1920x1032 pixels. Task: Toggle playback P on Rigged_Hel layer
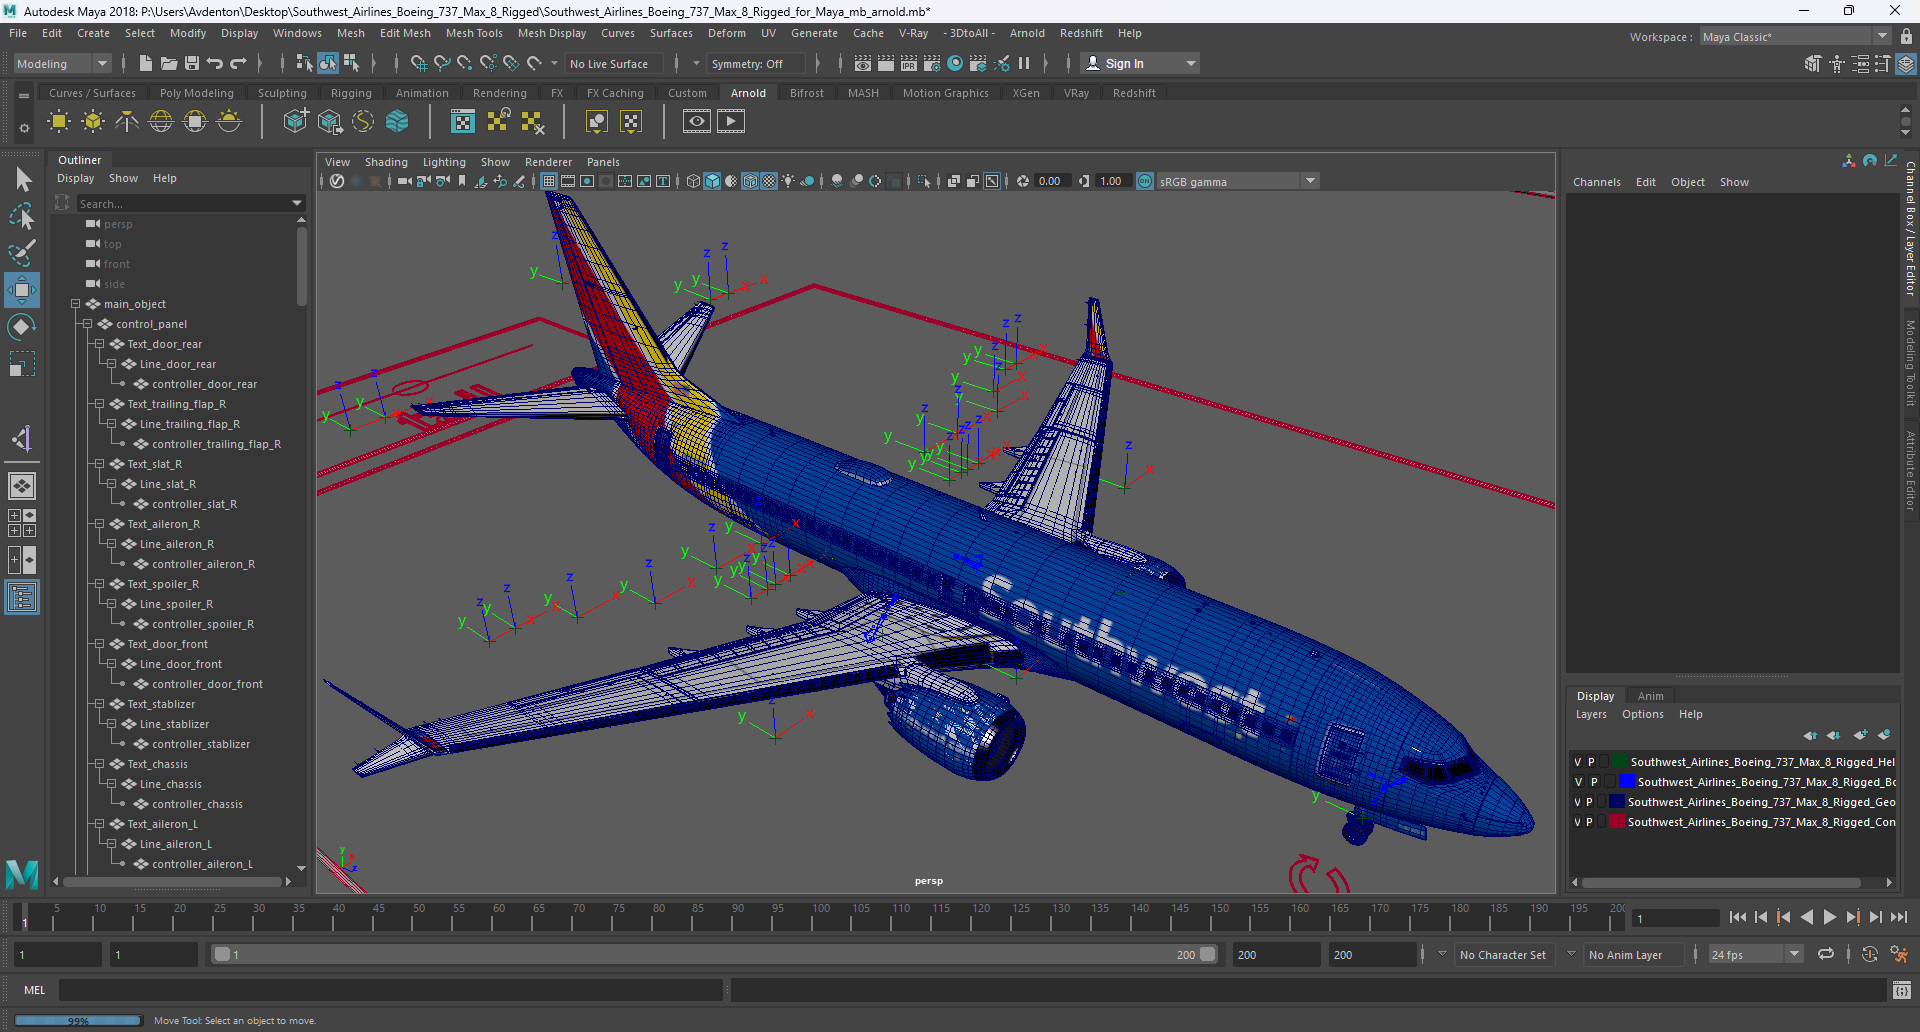click(1591, 762)
